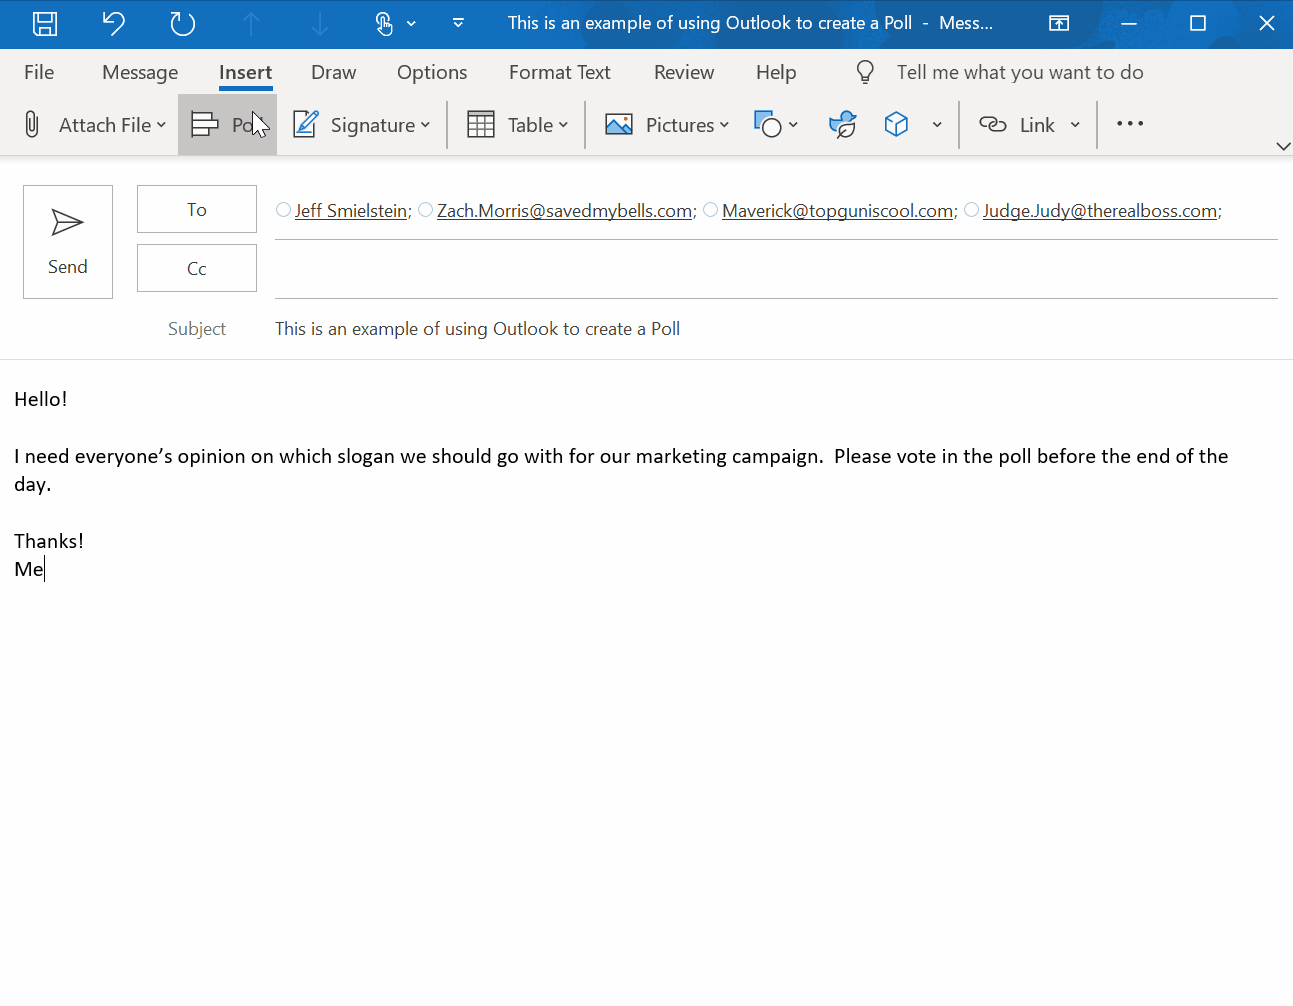Select the circle before Judge.Judy@therealboss.com
Screen dimensions: 1293x1006
click(971, 209)
